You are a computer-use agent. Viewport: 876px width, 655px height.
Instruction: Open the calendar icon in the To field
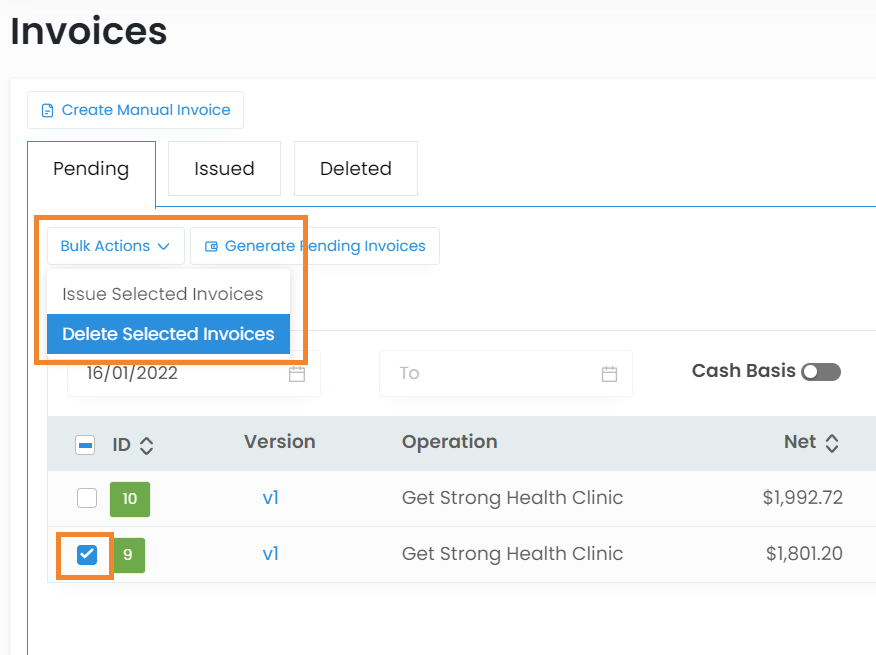tap(609, 374)
